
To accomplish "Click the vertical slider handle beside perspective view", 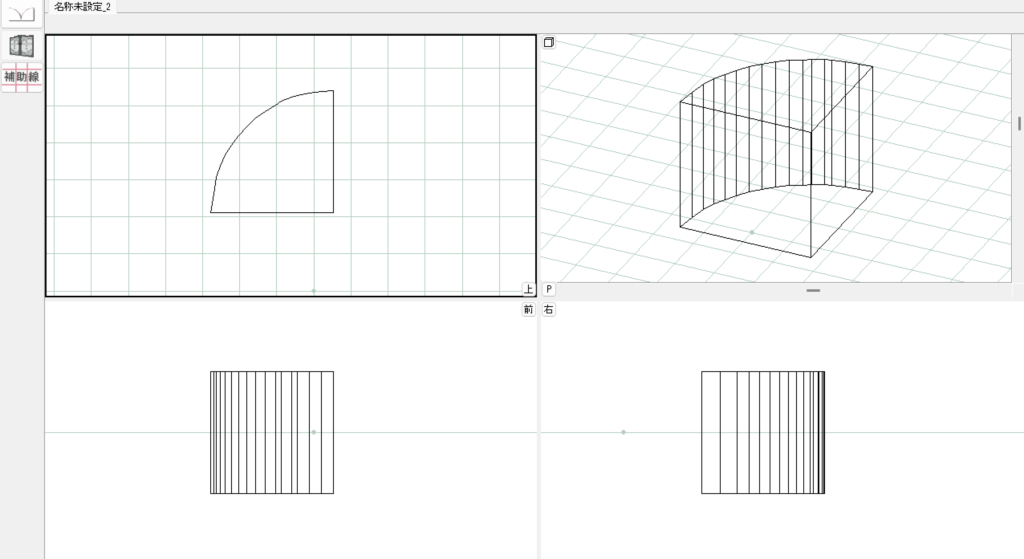I will [1019, 123].
